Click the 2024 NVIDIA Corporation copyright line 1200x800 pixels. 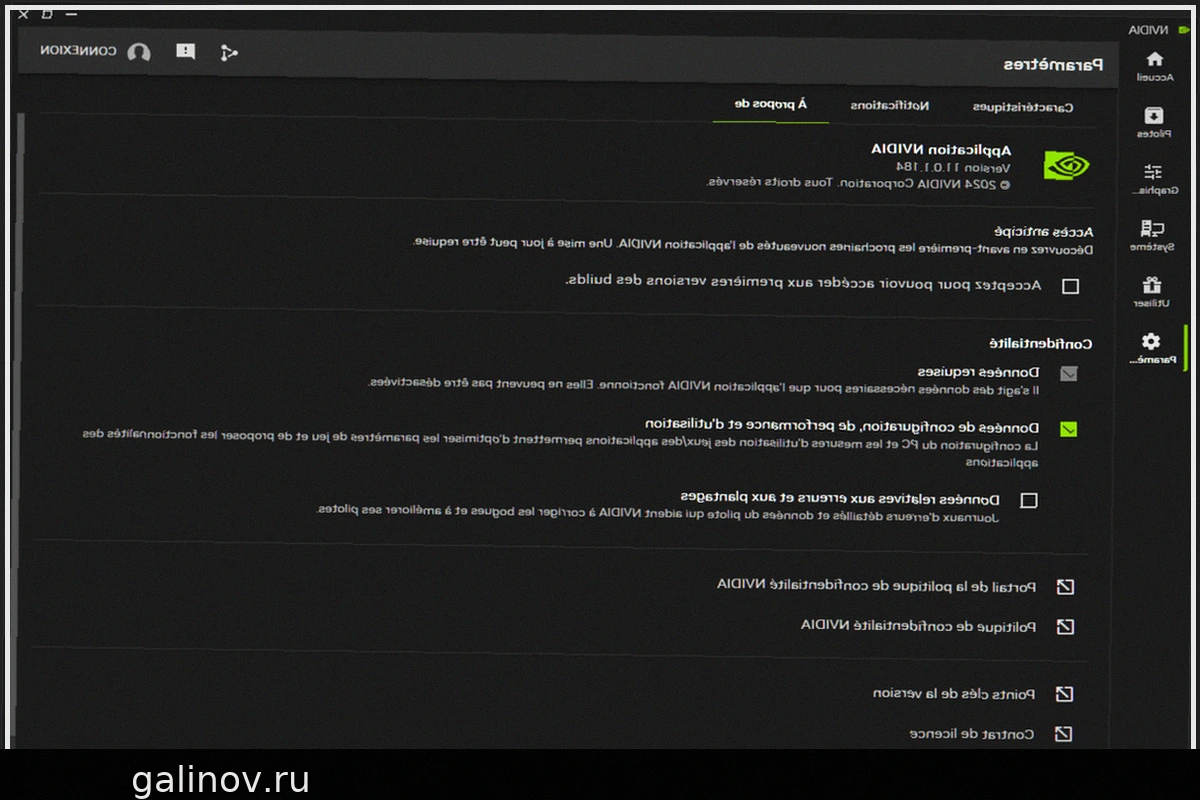pyautogui.click(x=859, y=184)
